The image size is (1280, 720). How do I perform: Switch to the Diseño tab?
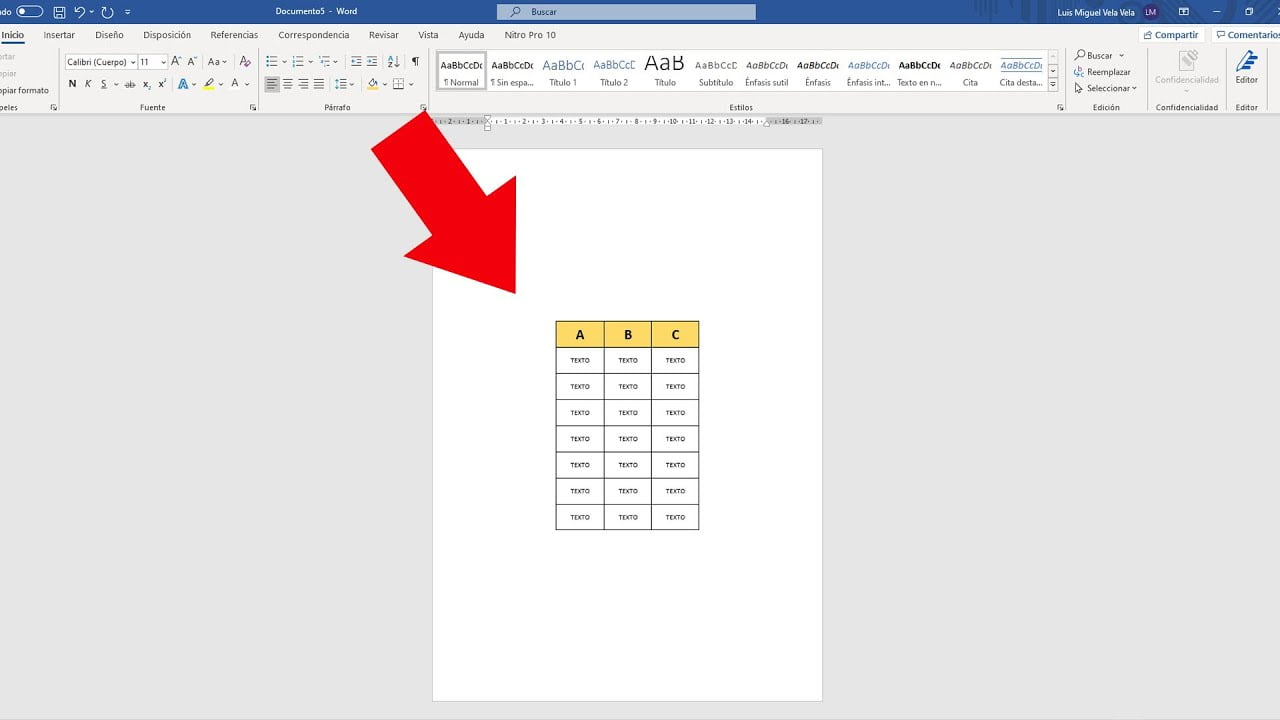pyautogui.click(x=109, y=35)
